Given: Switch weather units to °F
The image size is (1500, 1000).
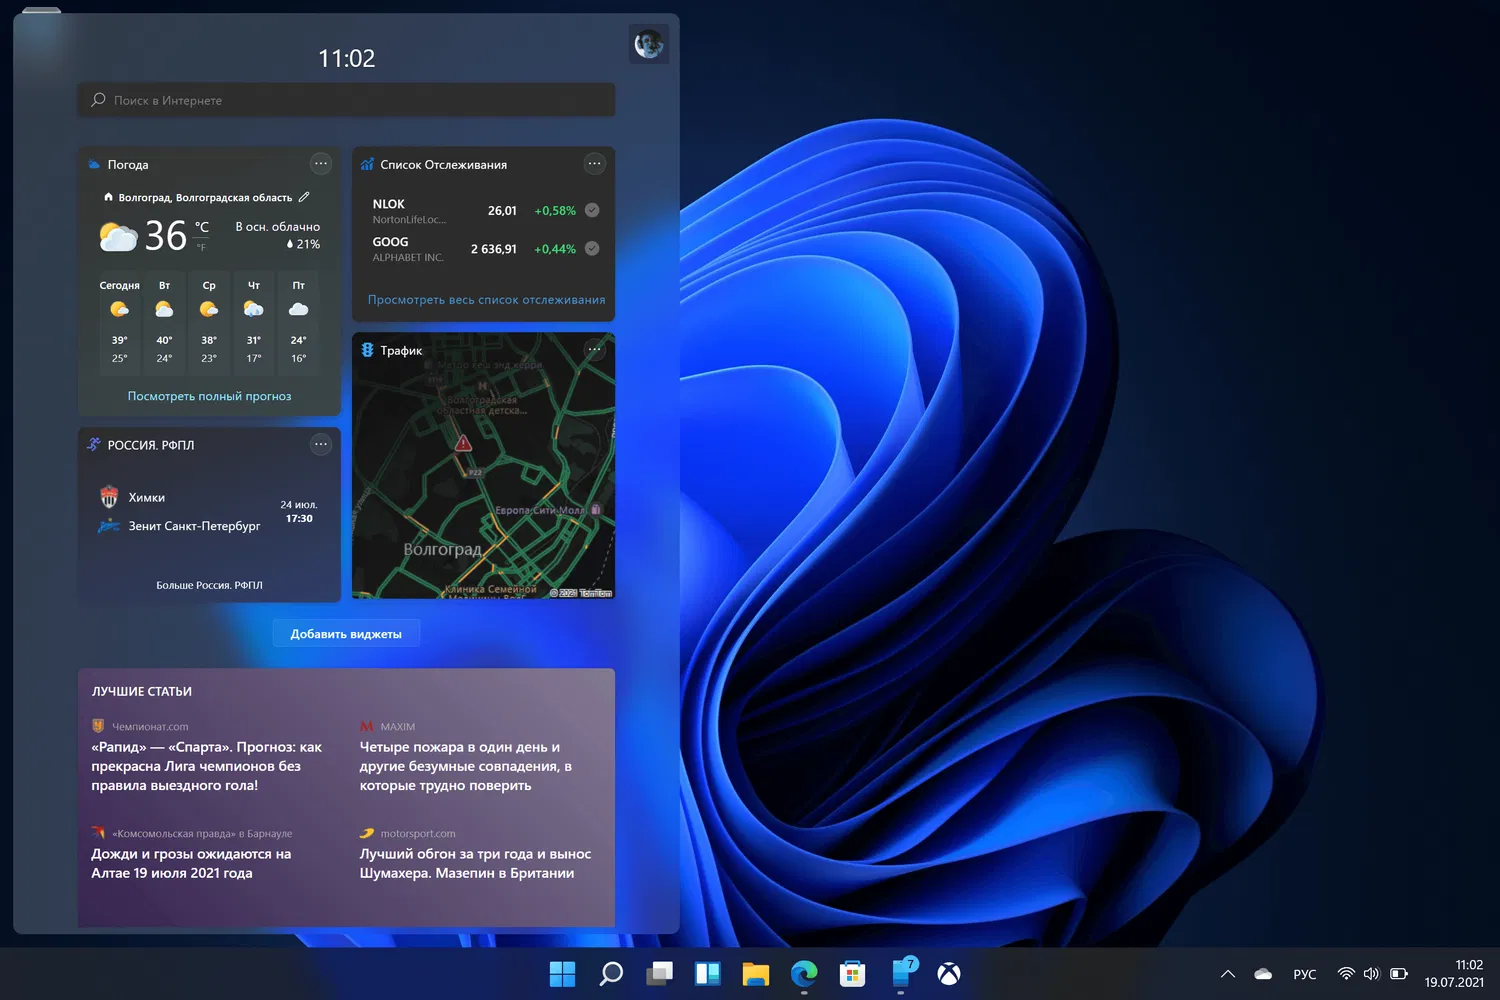Looking at the screenshot, I should point(201,247).
